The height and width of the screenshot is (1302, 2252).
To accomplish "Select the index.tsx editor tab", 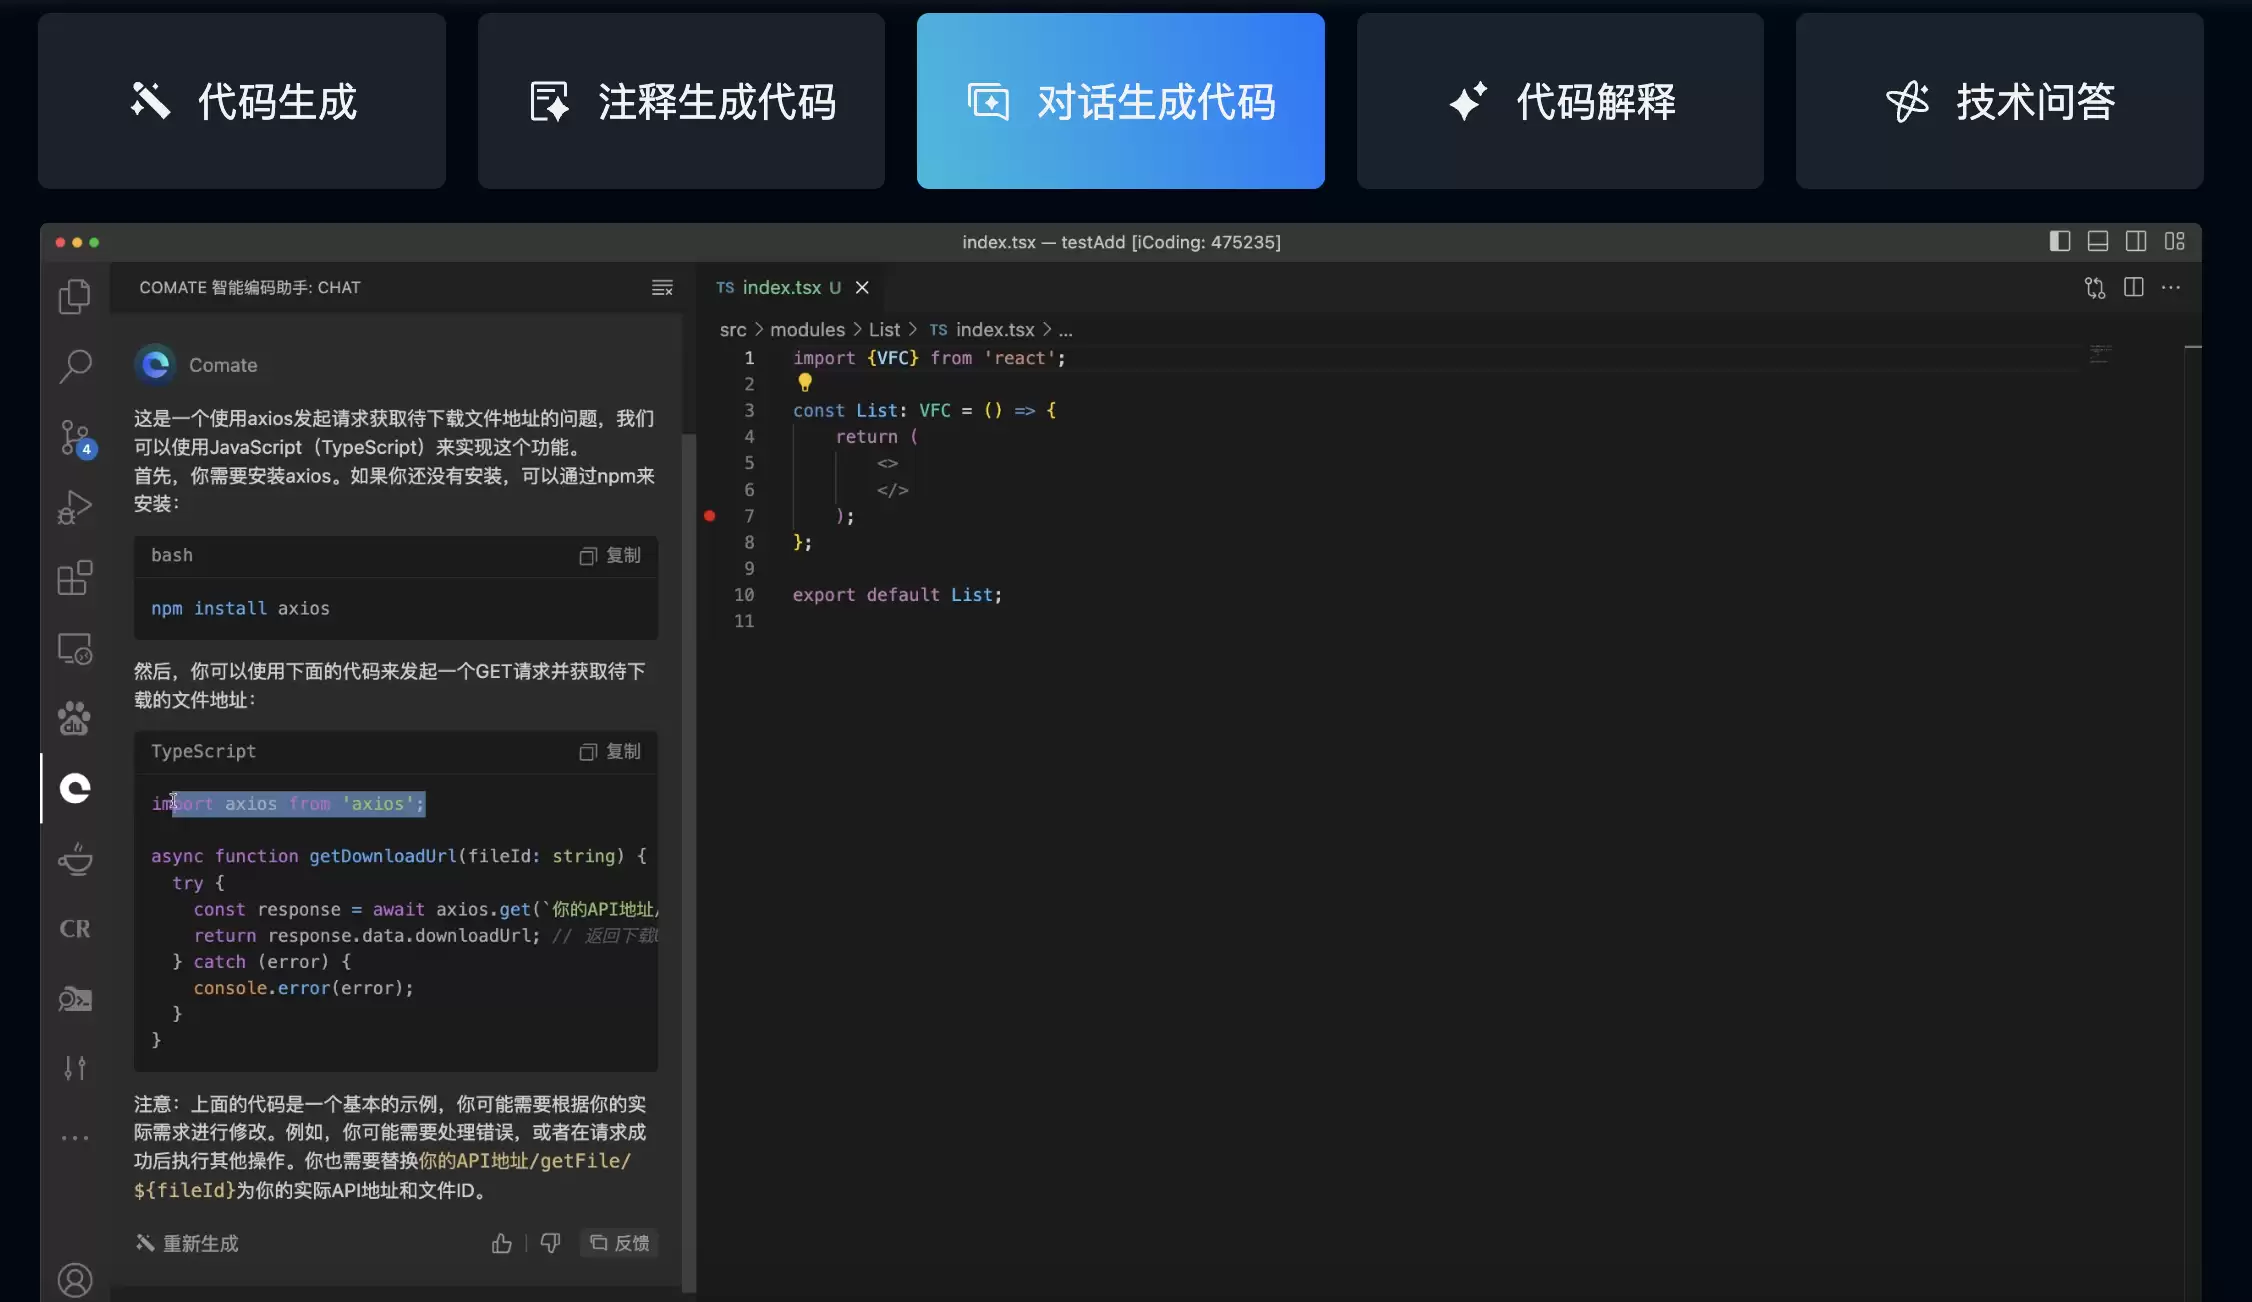I will 792,288.
